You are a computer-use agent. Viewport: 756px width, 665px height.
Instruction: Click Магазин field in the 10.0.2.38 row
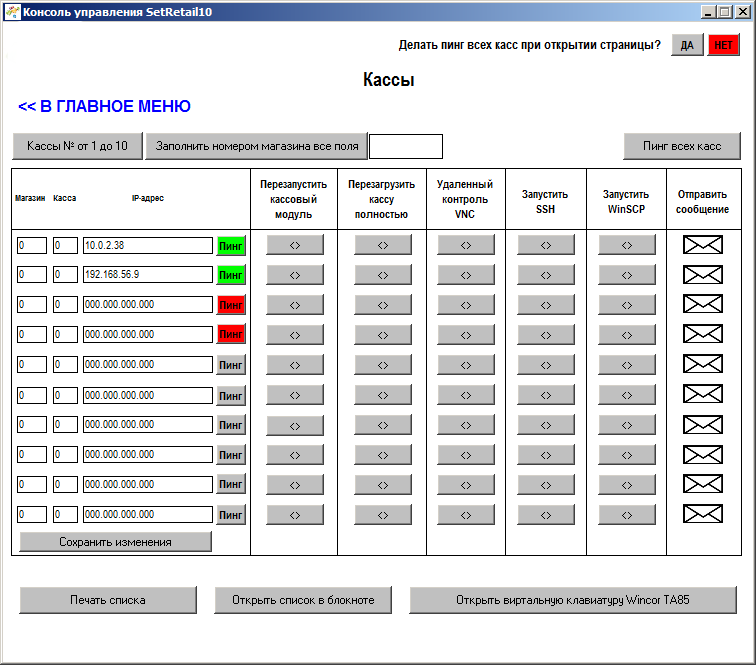(x=32, y=245)
